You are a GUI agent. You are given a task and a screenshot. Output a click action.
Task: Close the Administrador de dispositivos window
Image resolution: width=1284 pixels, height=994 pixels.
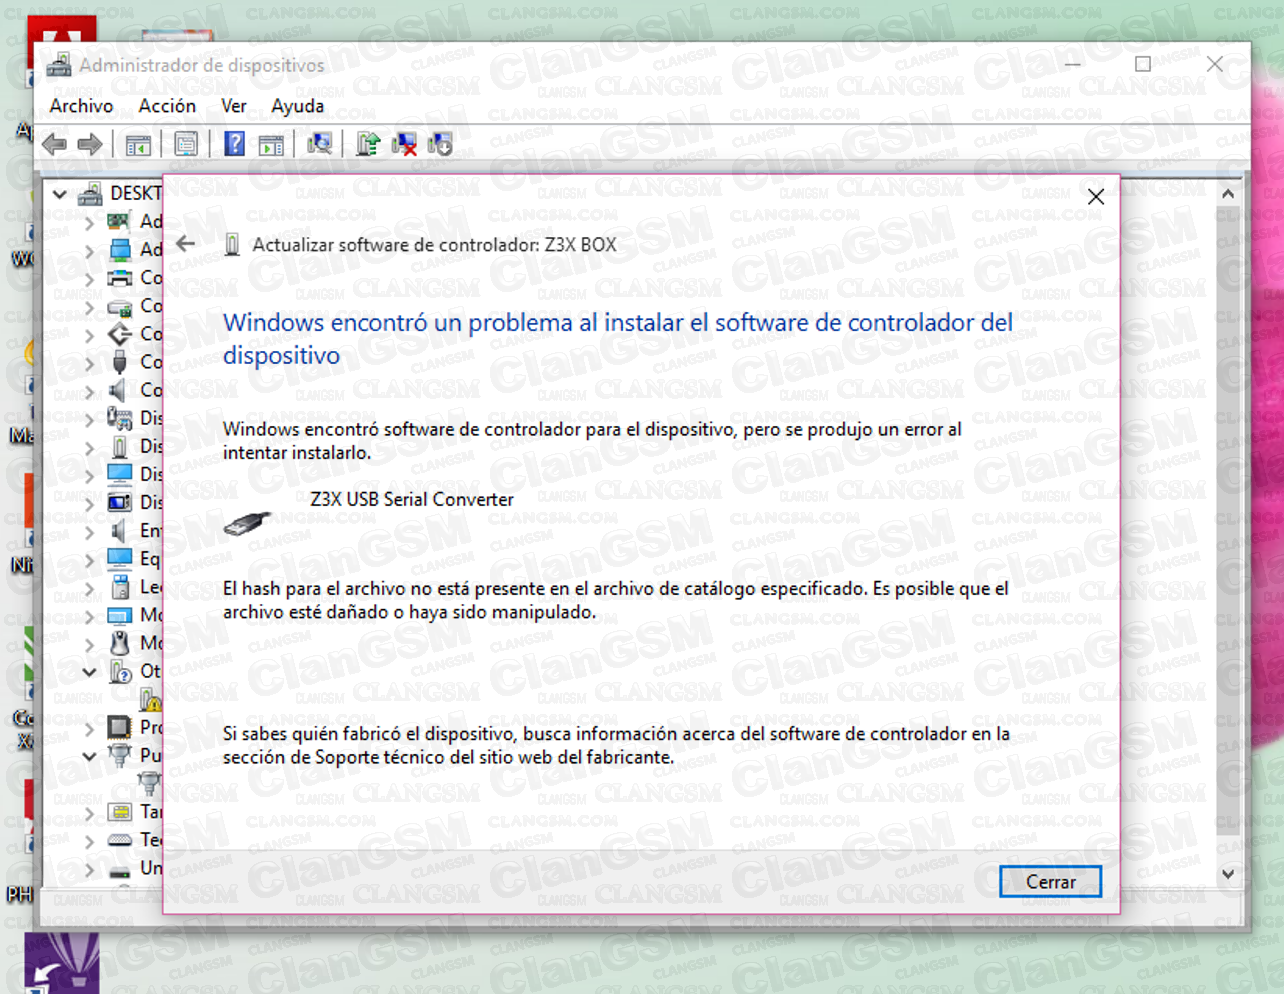pyautogui.click(x=1215, y=64)
